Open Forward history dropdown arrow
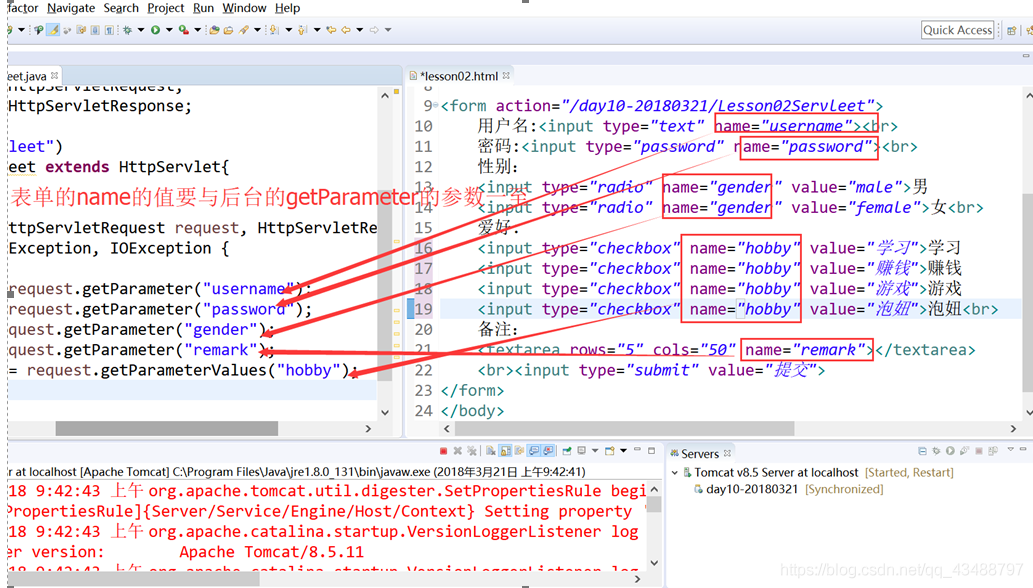Screen dimensions: 1033x588 point(388,30)
